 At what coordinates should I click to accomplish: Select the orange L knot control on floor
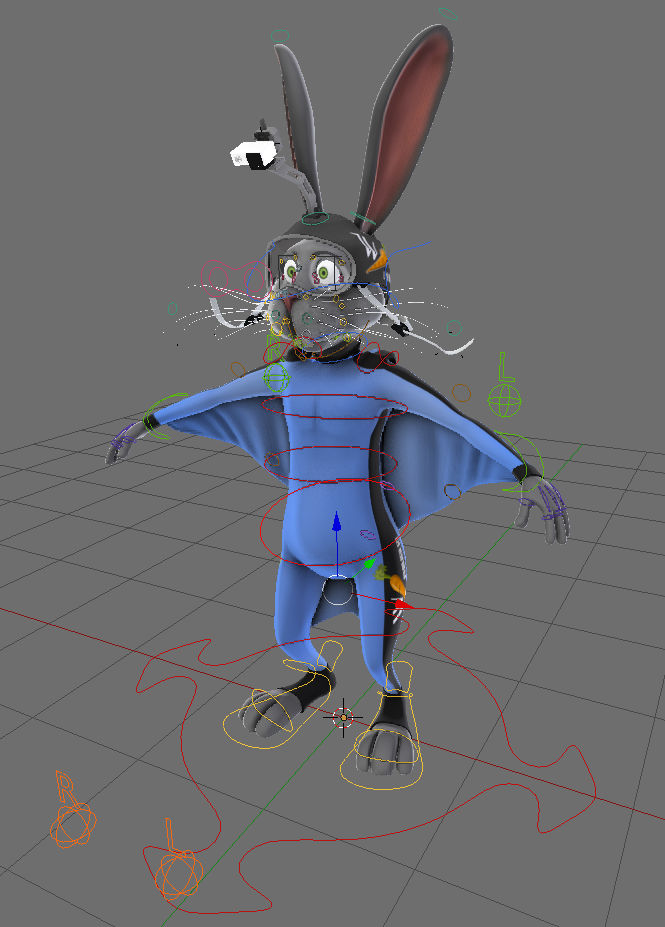(x=179, y=873)
